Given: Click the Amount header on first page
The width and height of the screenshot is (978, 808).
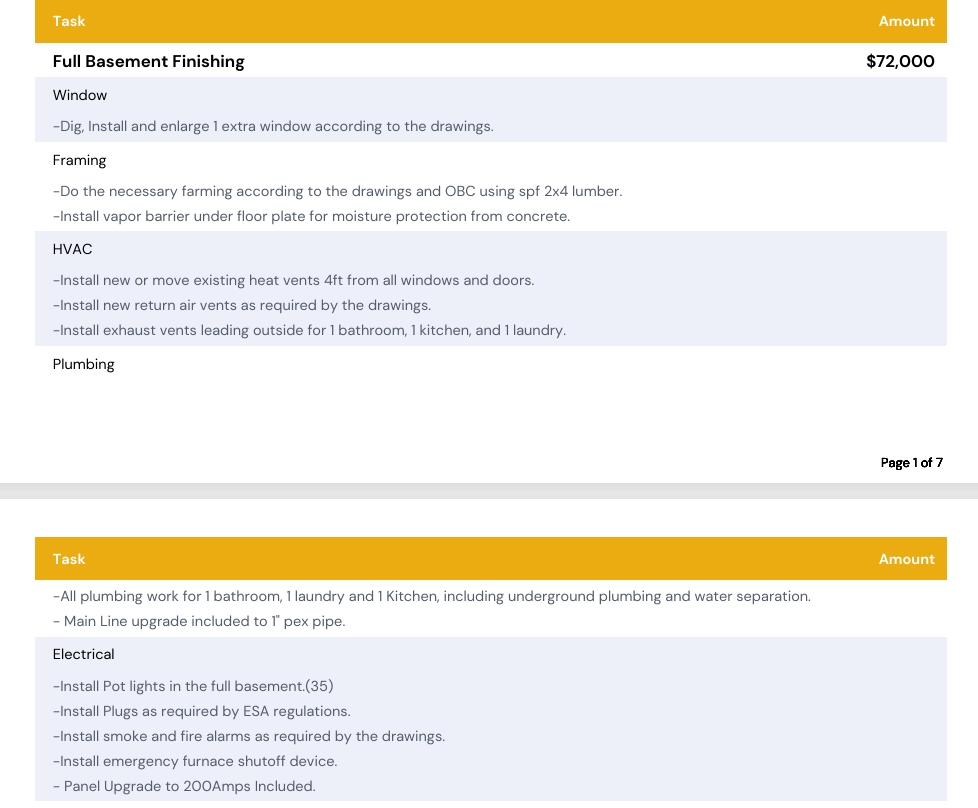Looking at the screenshot, I should click(906, 21).
